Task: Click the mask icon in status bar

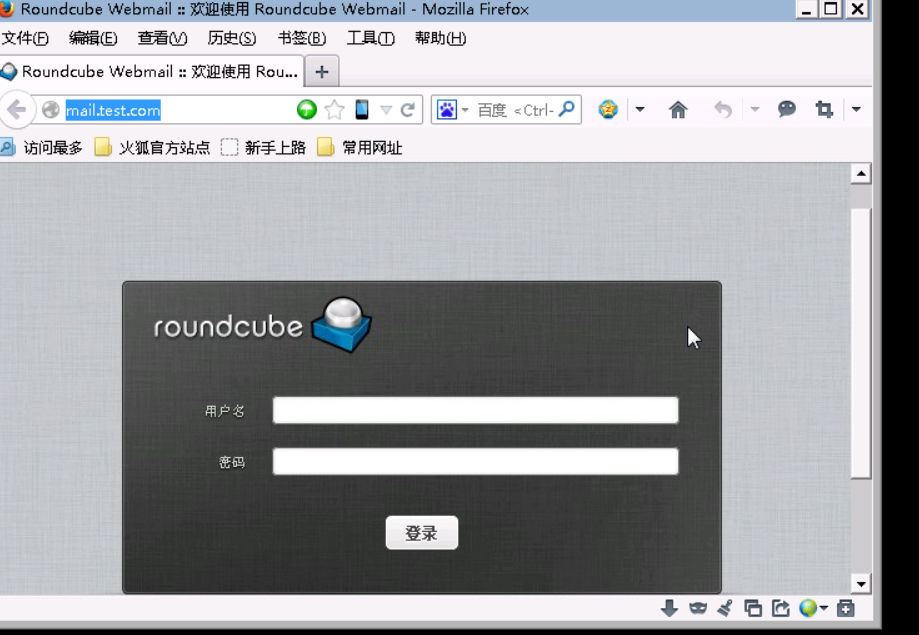Action: (x=697, y=608)
